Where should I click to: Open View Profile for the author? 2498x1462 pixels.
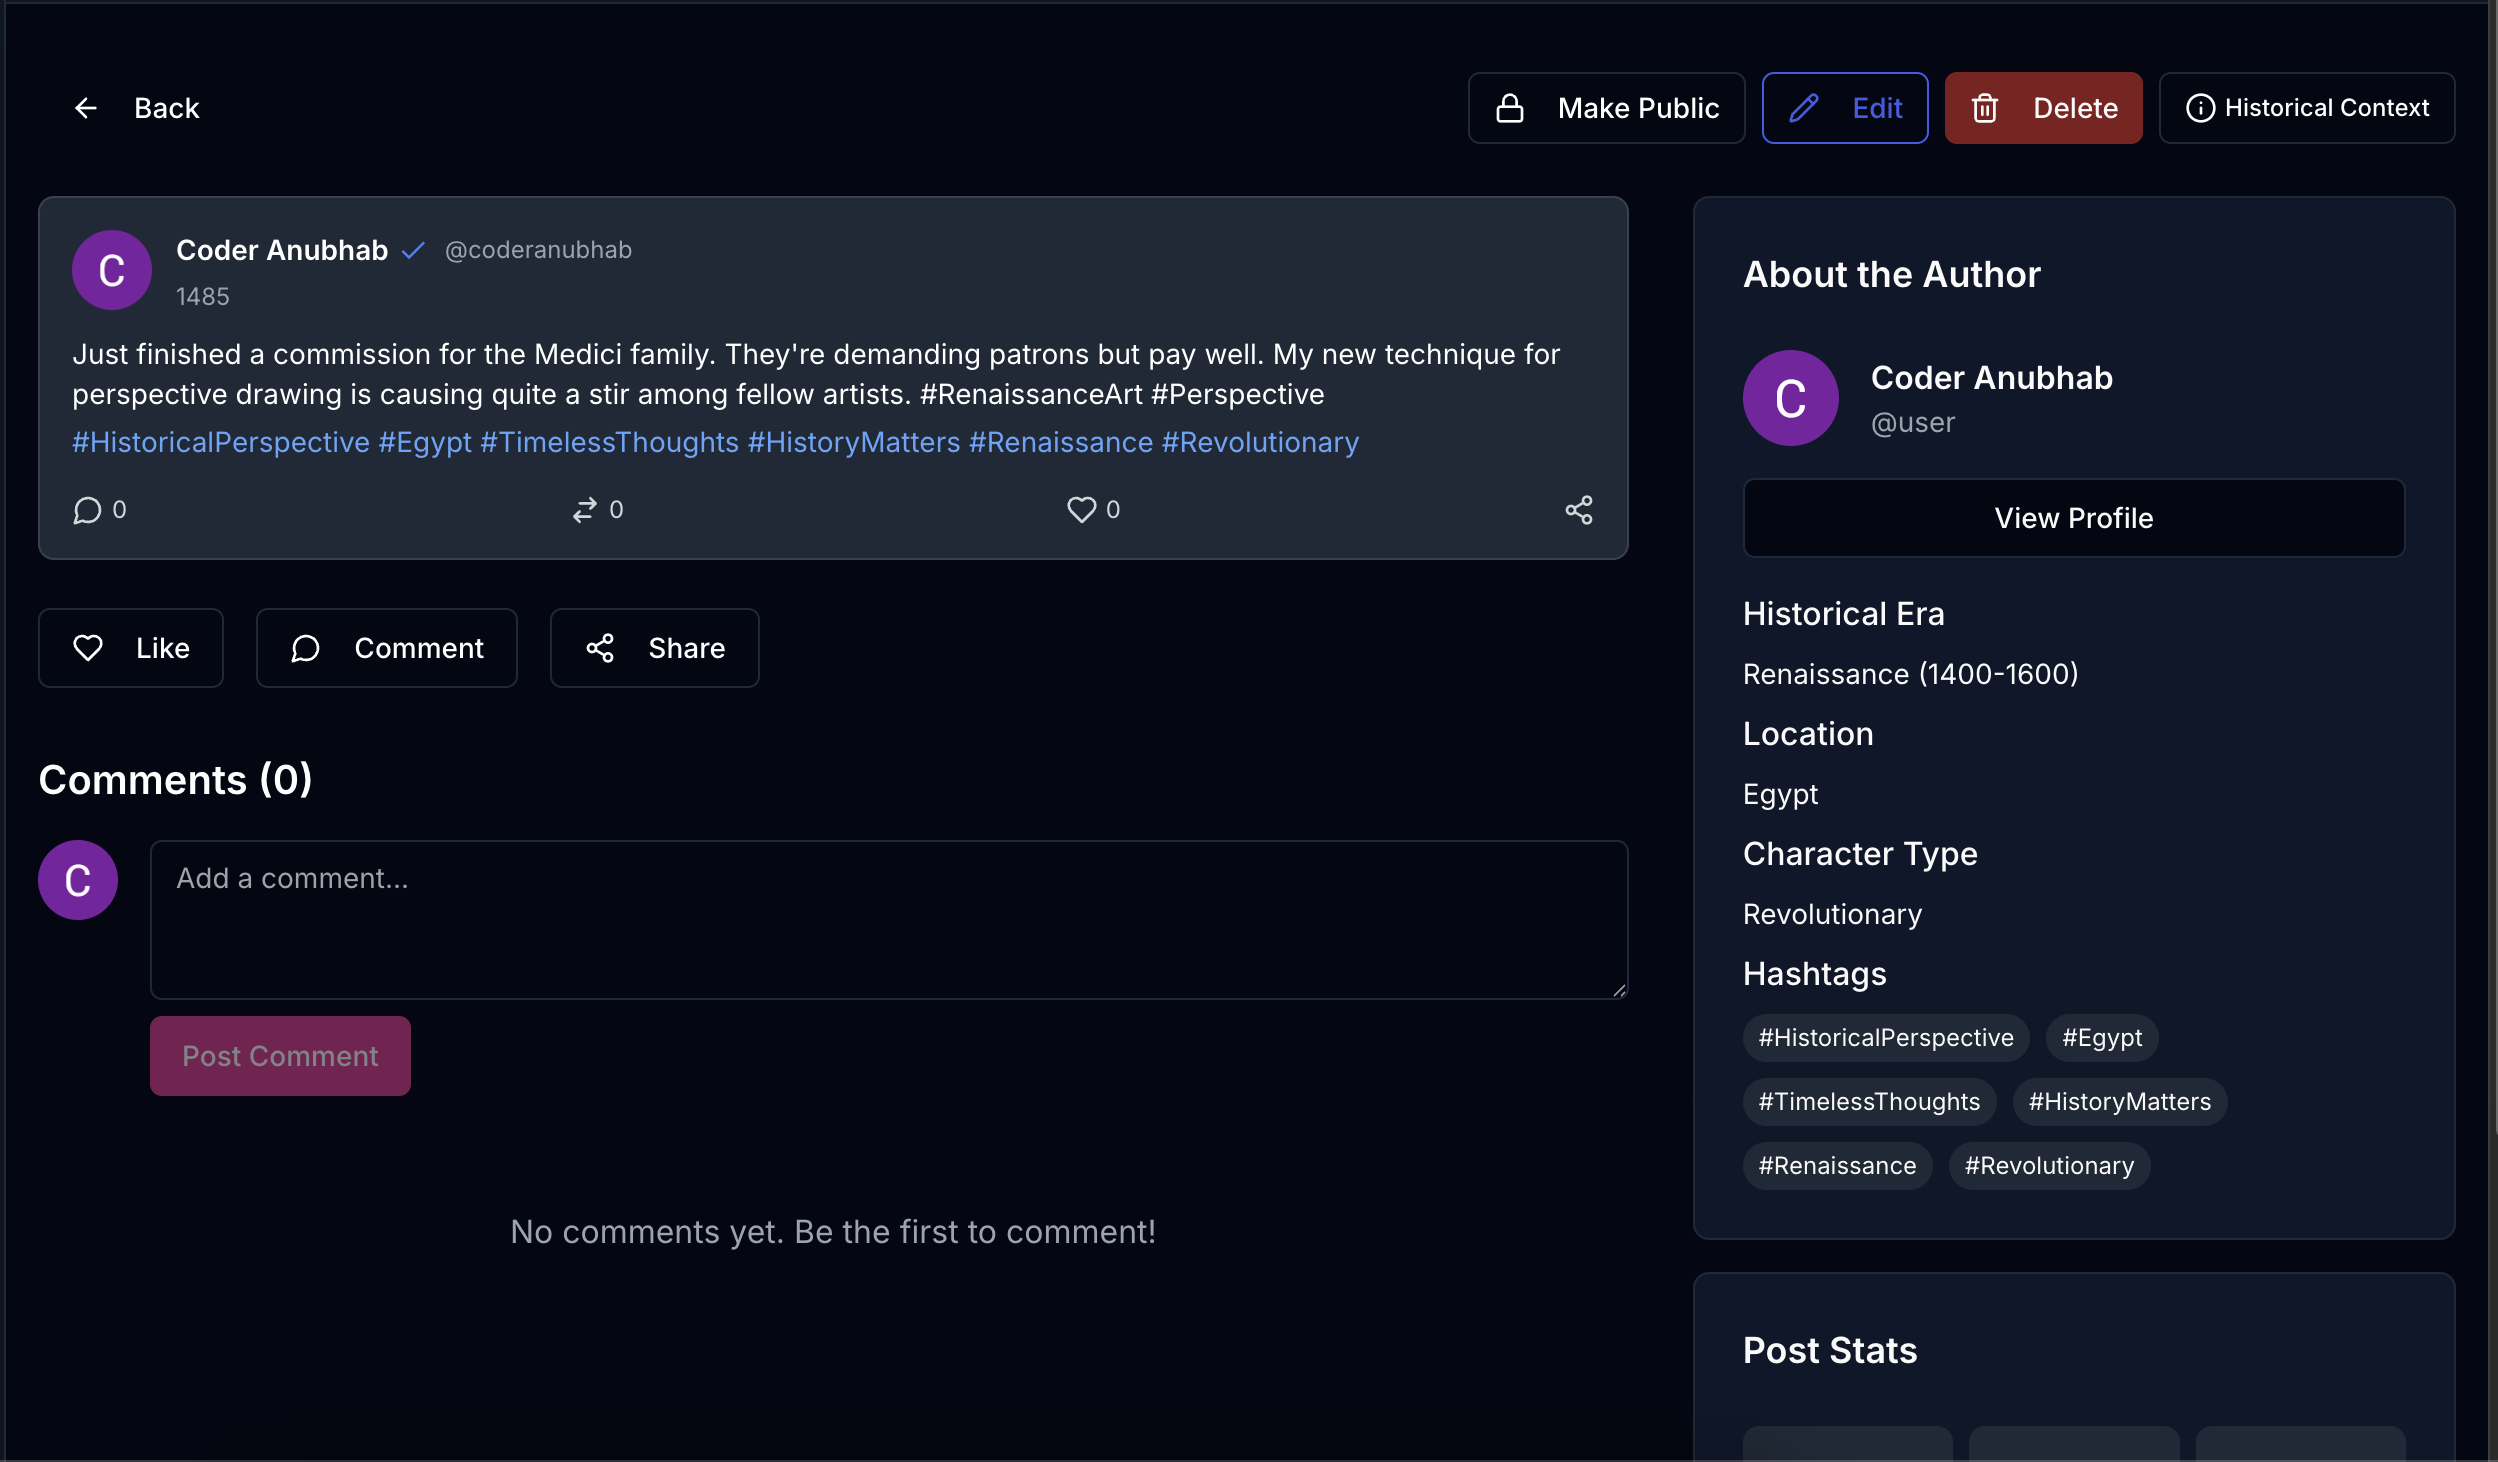point(2073,518)
